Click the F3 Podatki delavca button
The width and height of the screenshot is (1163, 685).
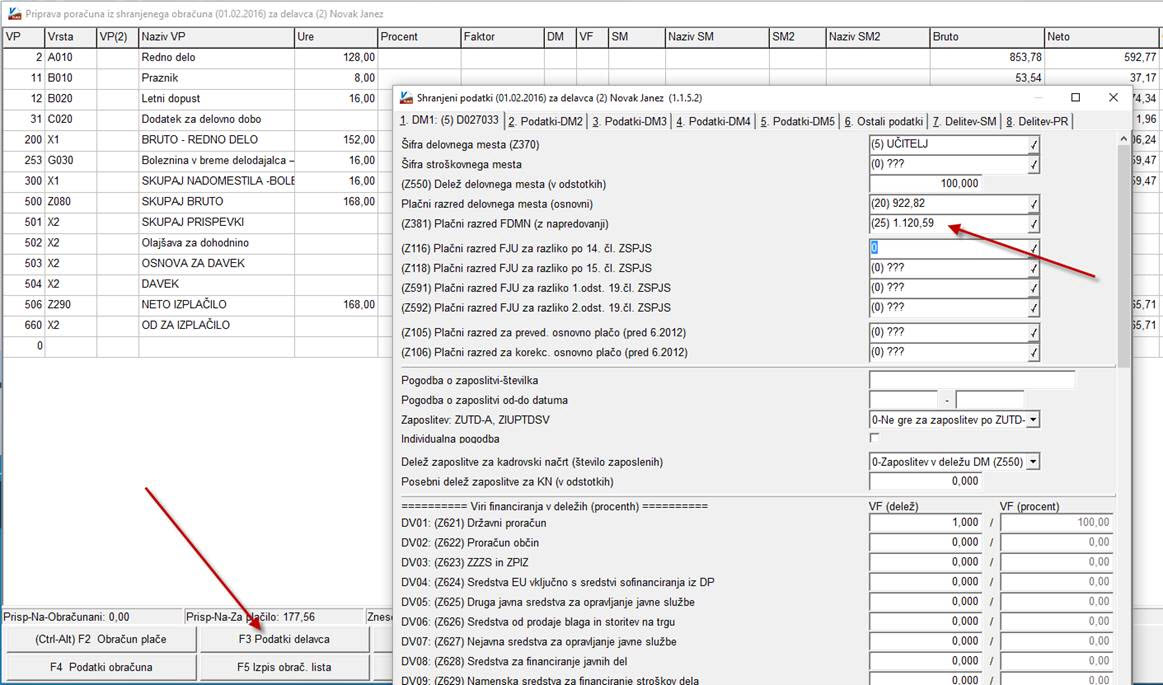284,639
